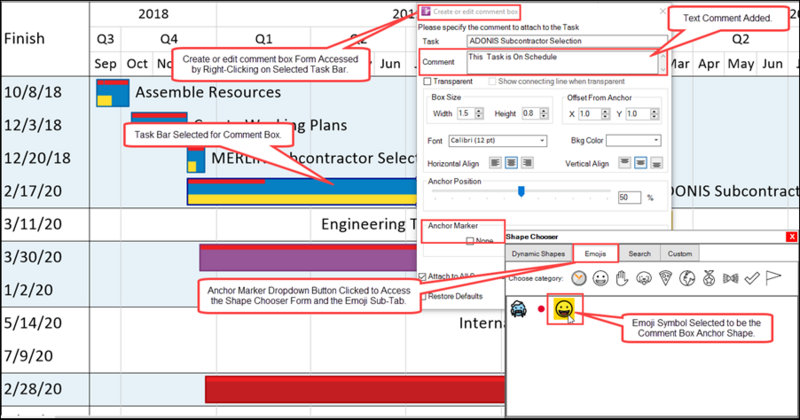Screen dimensions: 800x420
Task: Select the raised hand emoji category
Action: point(621,278)
